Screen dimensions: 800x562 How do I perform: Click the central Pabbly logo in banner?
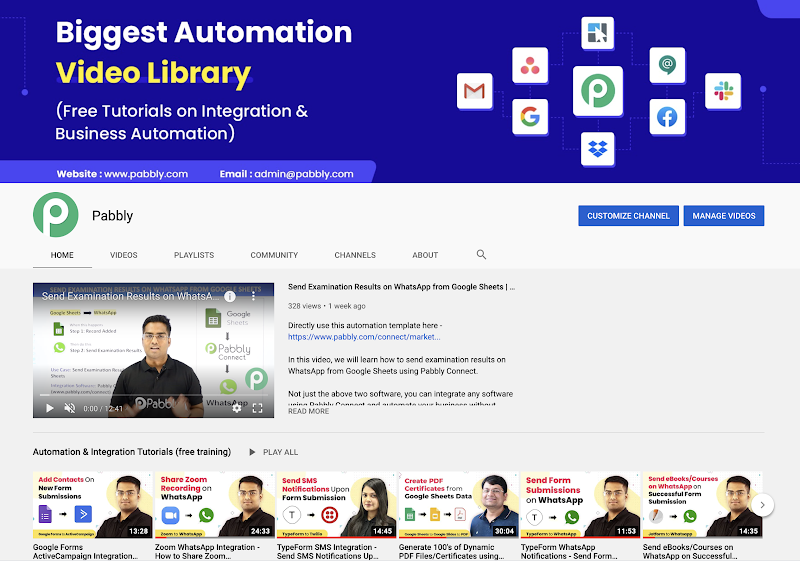pos(598,91)
